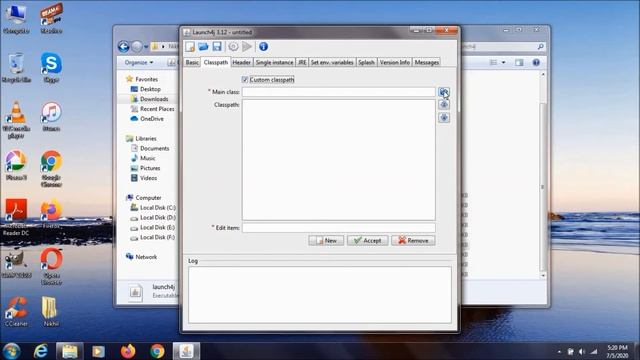Click the CCleaner desktop icon
This screenshot has height=360, width=640.
[x=16, y=312]
